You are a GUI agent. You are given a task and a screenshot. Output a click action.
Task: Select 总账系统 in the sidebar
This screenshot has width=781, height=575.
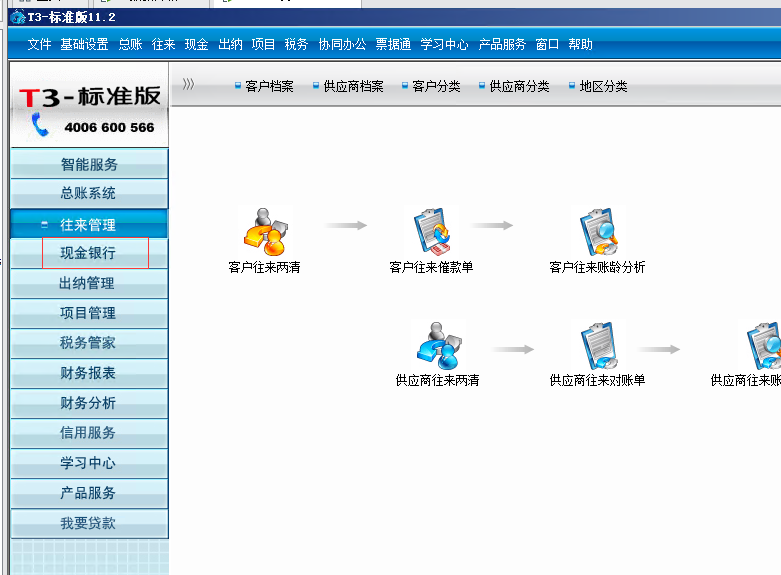[x=89, y=193]
